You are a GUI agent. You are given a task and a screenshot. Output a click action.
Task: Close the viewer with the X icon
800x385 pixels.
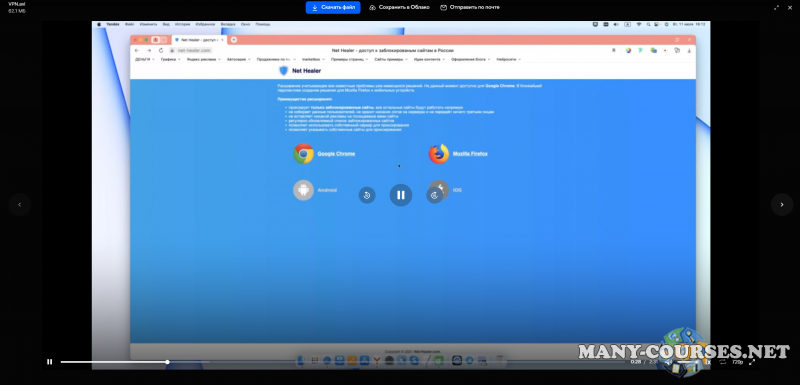790,7
